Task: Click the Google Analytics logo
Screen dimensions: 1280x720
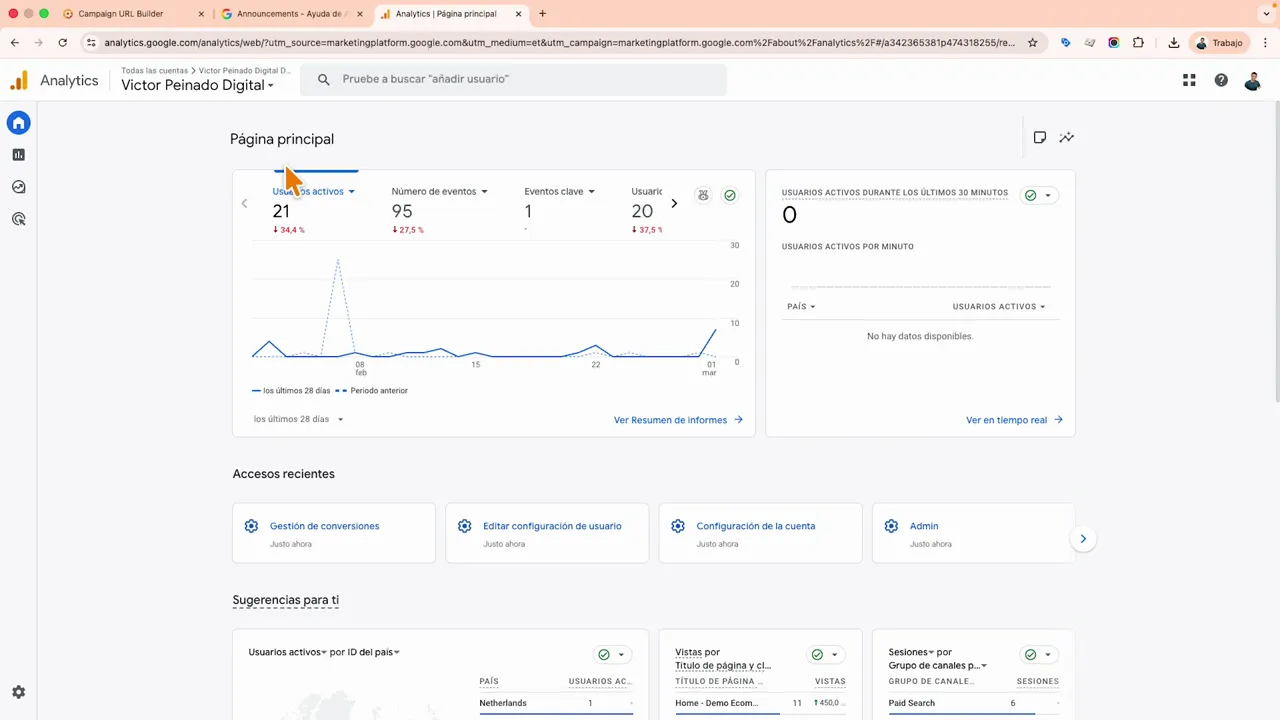Action: 19,80
